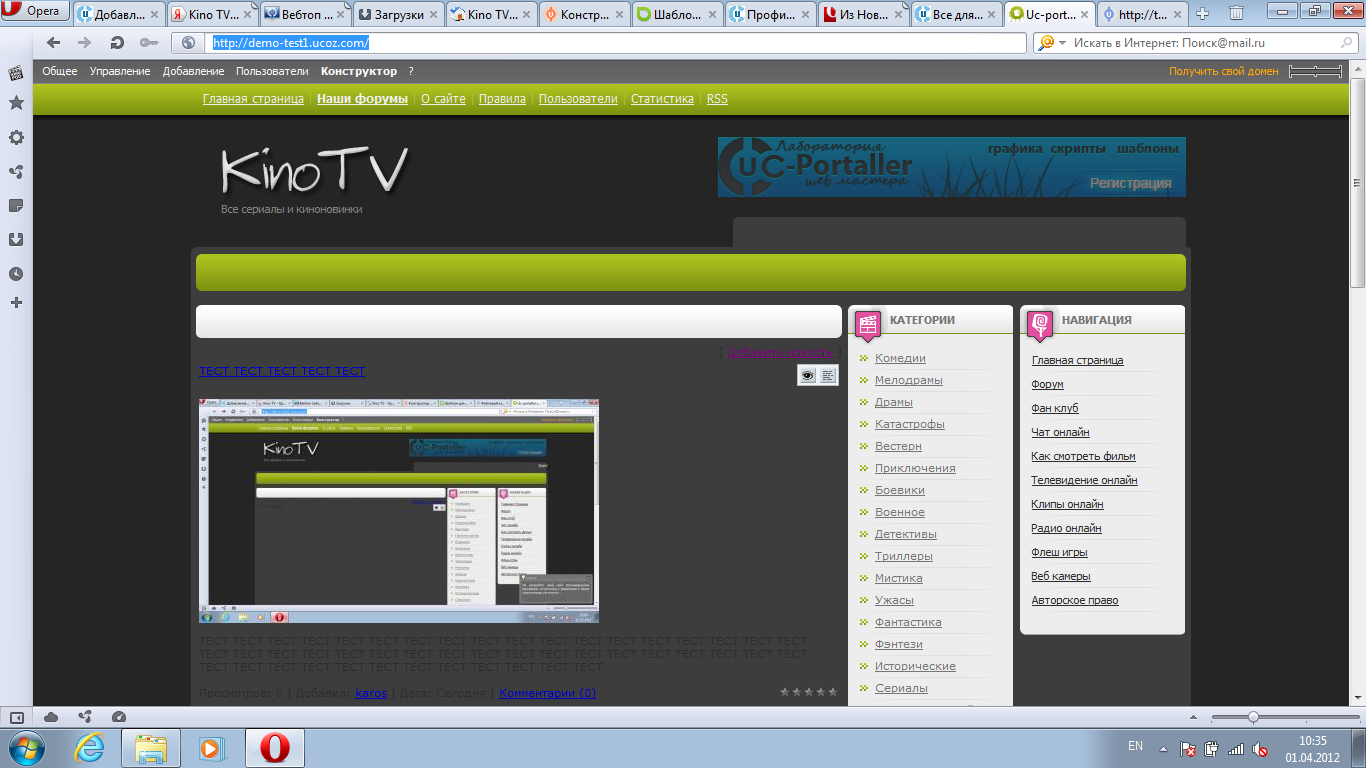The height and width of the screenshot is (768, 1366).
Task: Adjust the page zoom slider
Action: (x=1283, y=717)
